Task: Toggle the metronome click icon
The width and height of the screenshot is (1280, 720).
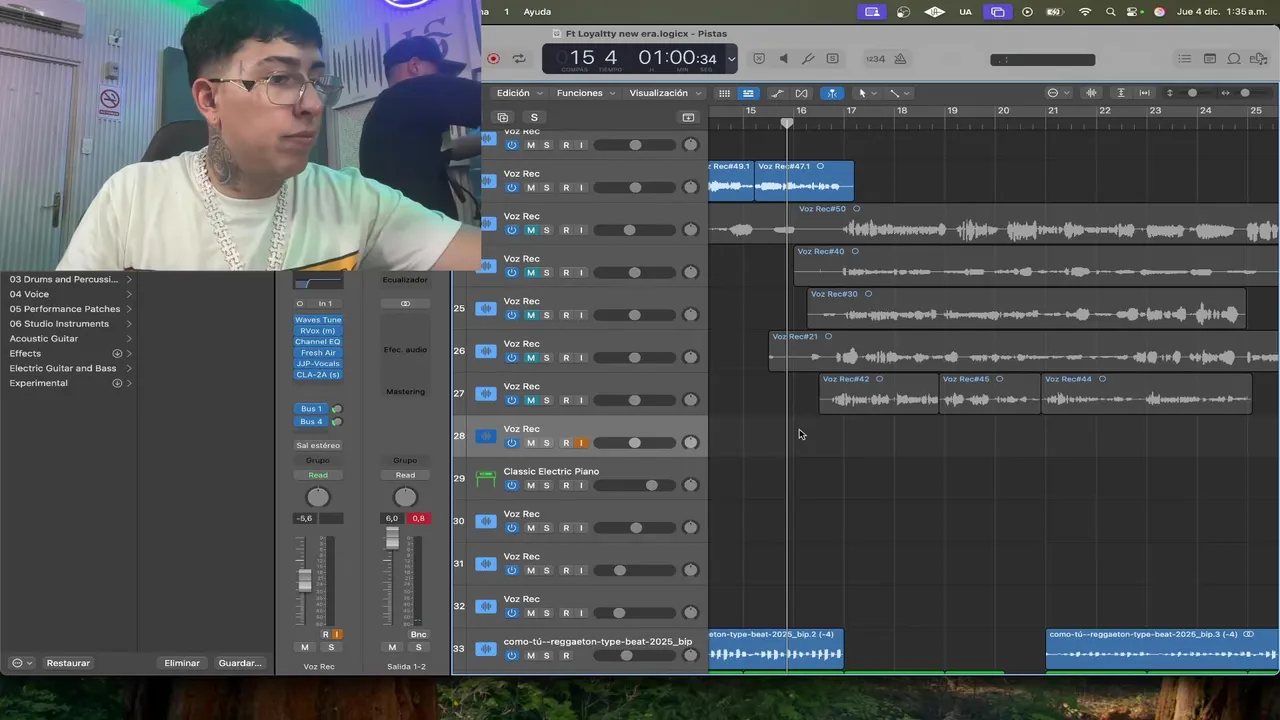Action: pyautogui.click(x=900, y=59)
